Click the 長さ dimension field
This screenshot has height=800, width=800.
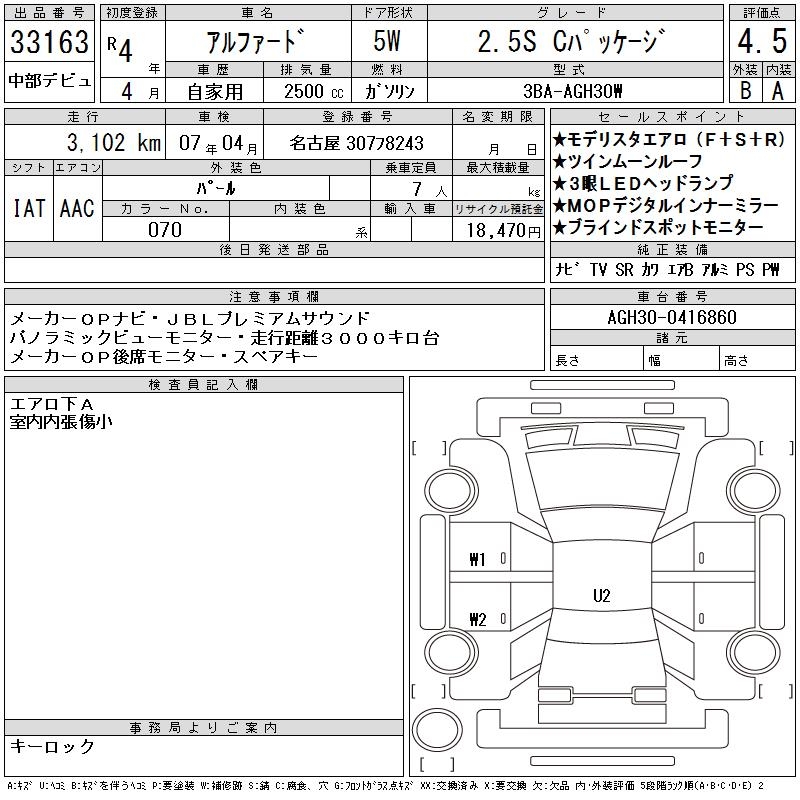[x=596, y=360]
